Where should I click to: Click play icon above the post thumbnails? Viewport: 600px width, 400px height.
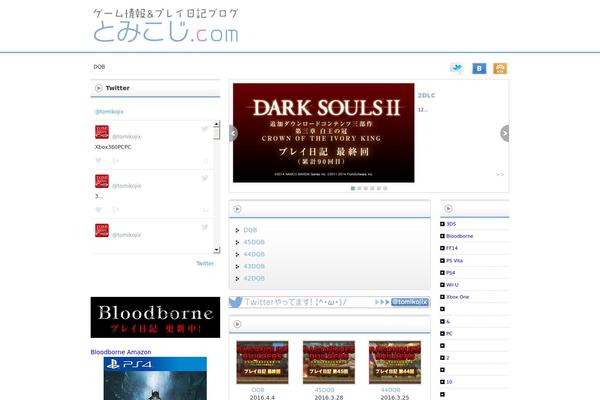tap(237, 324)
